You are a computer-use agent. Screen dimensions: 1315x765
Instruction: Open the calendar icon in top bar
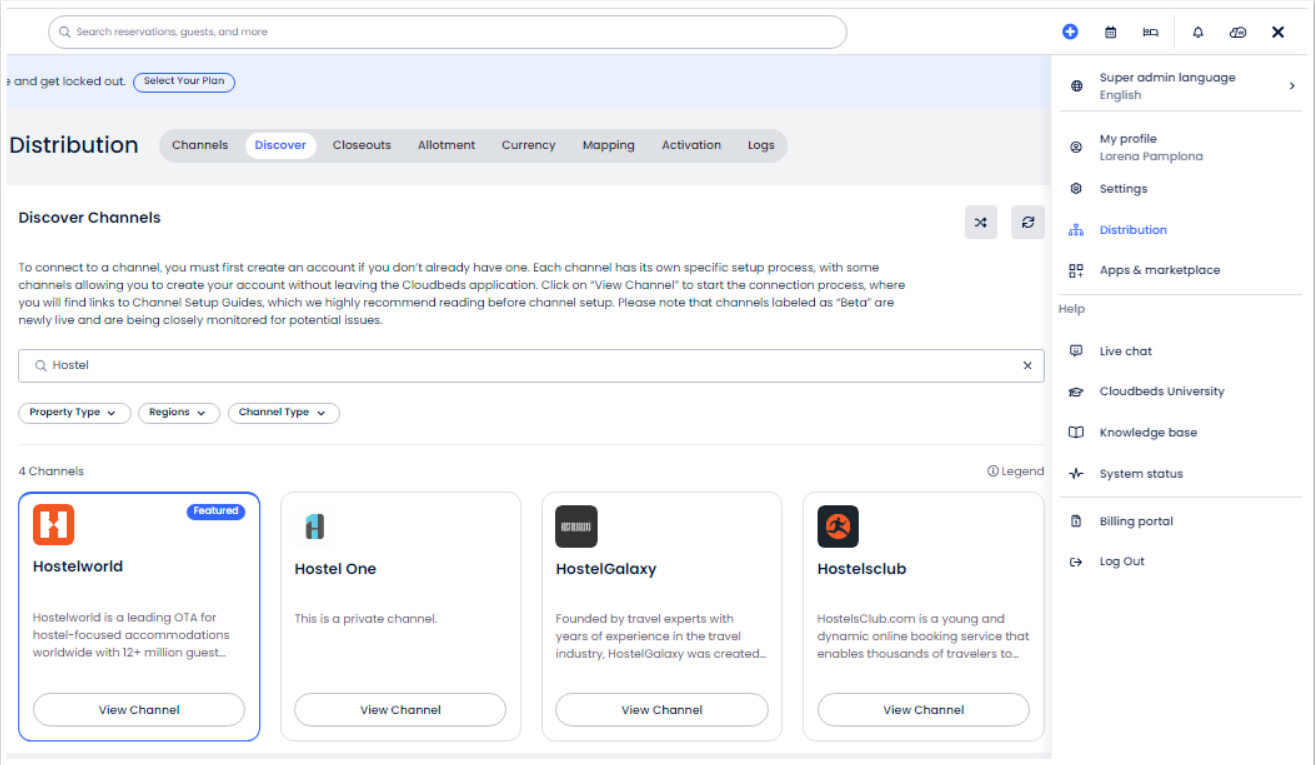pos(1110,32)
